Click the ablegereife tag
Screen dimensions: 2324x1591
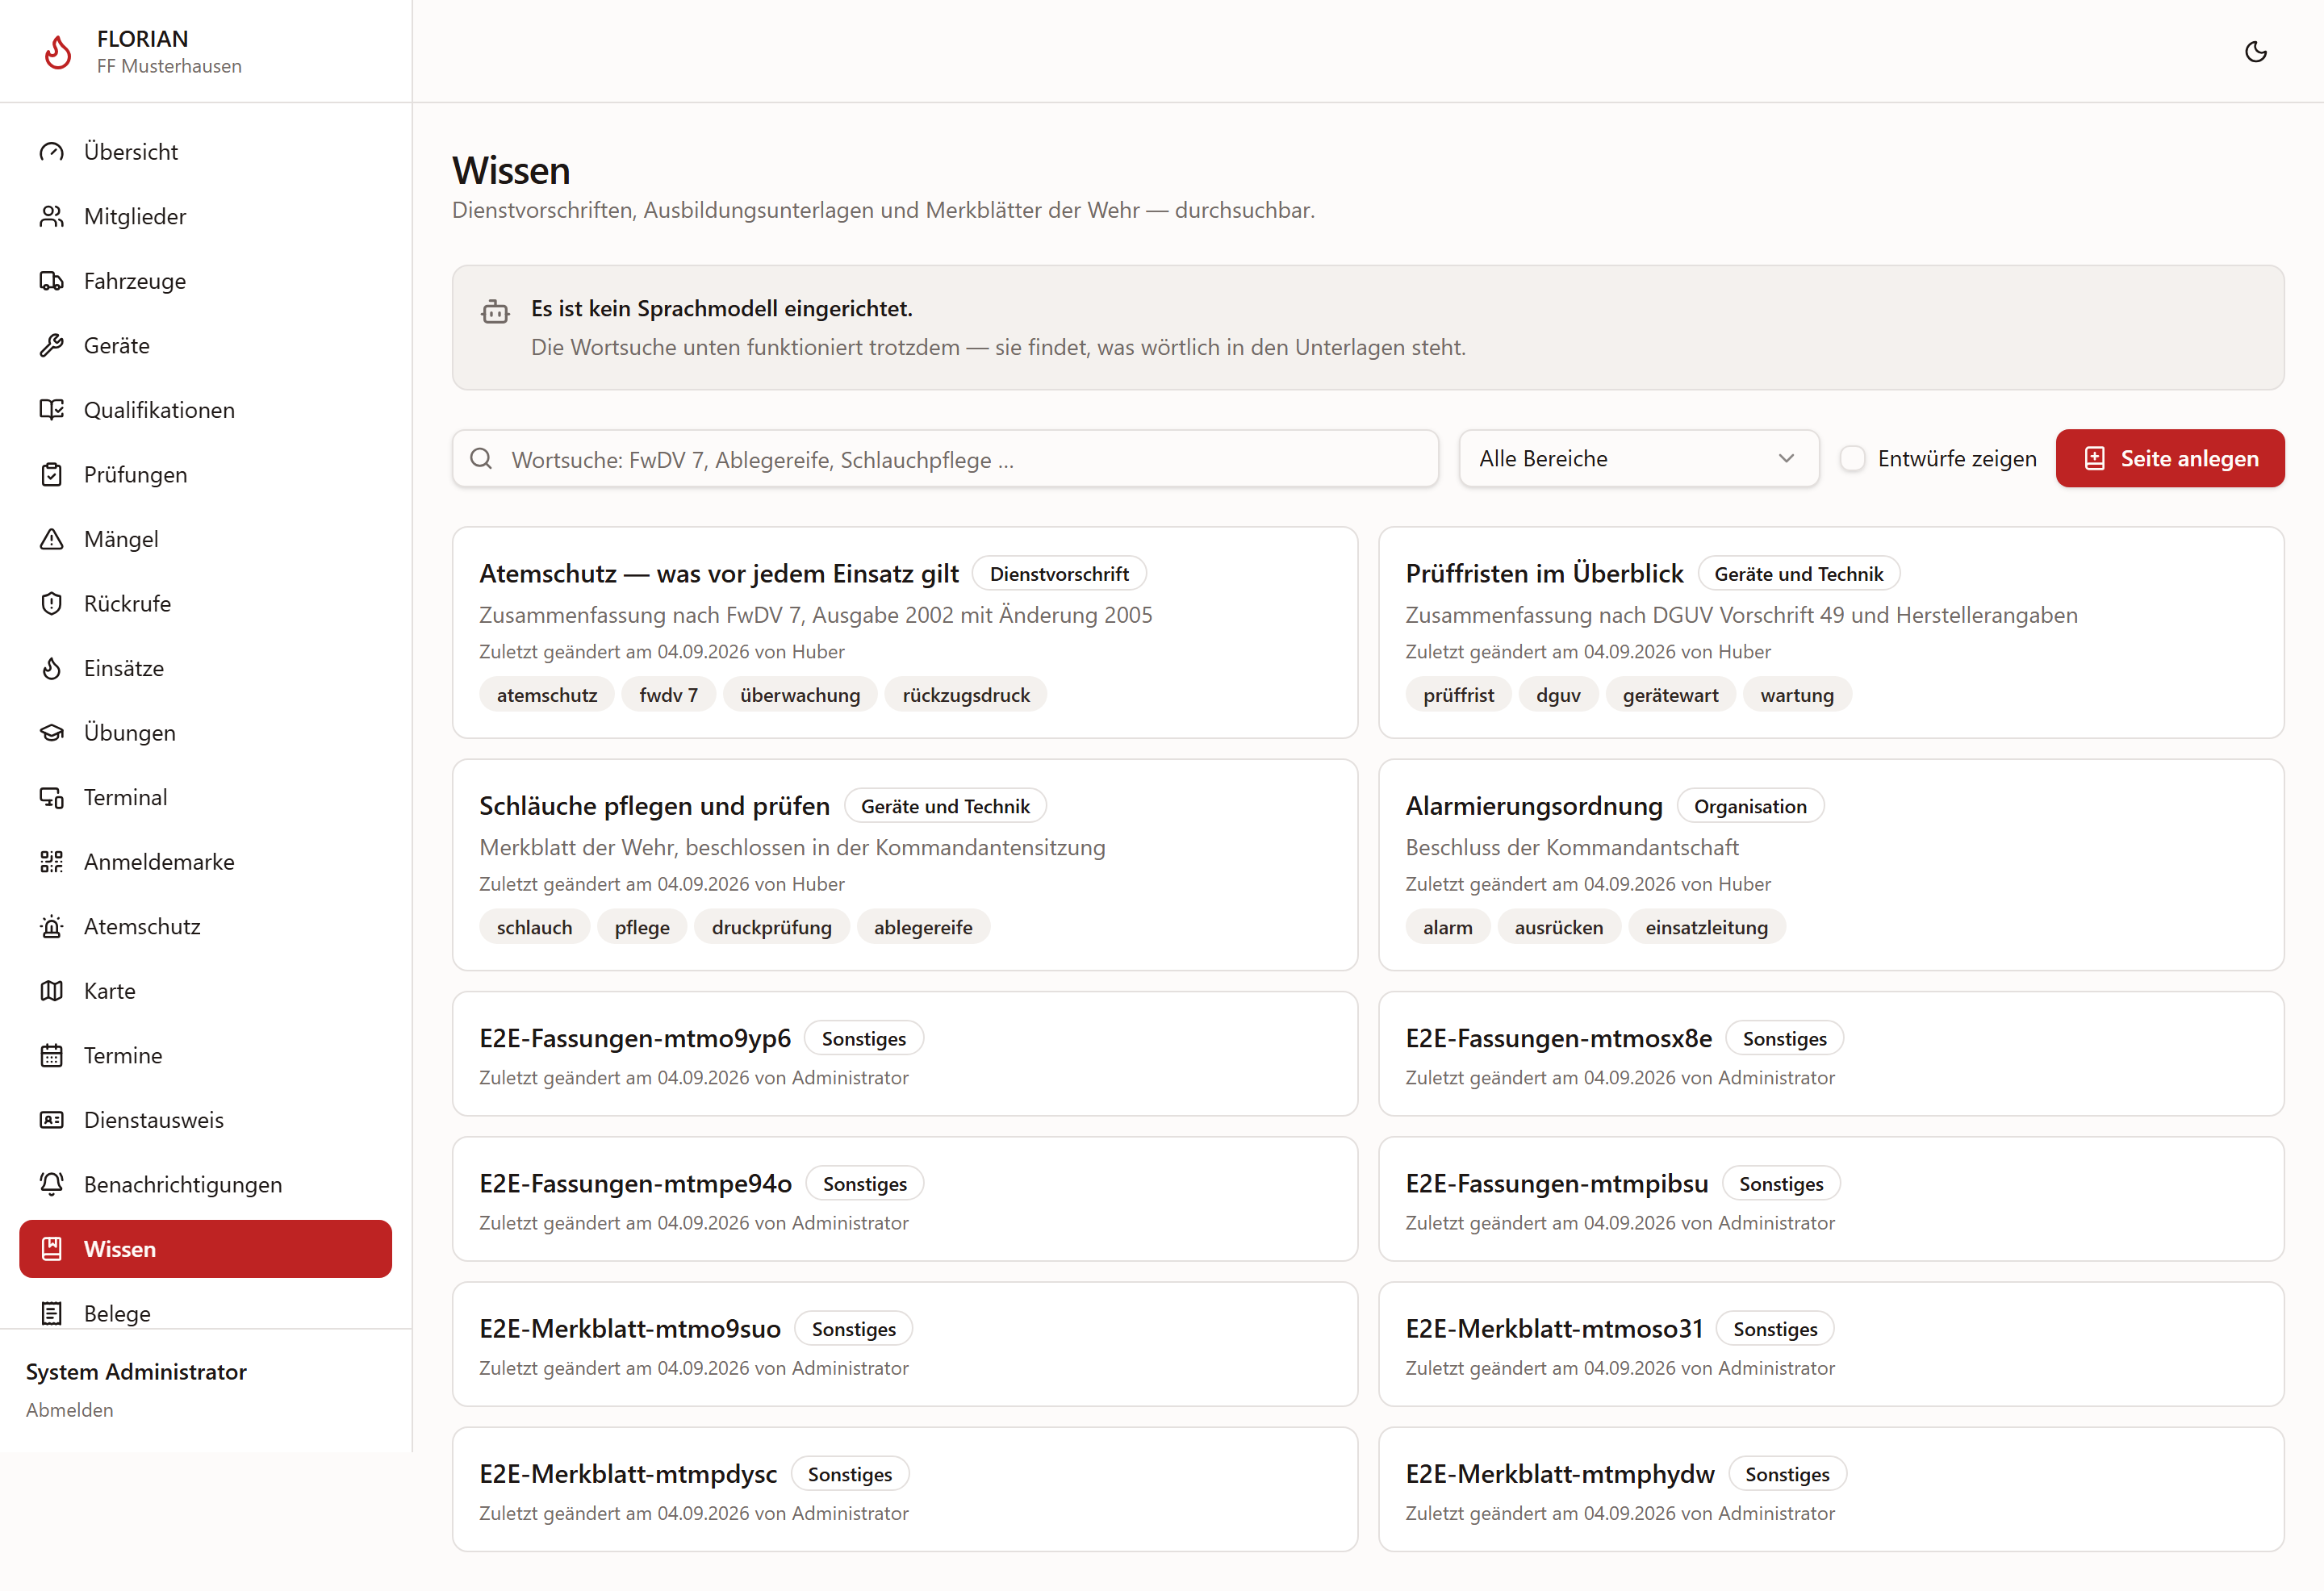point(922,926)
